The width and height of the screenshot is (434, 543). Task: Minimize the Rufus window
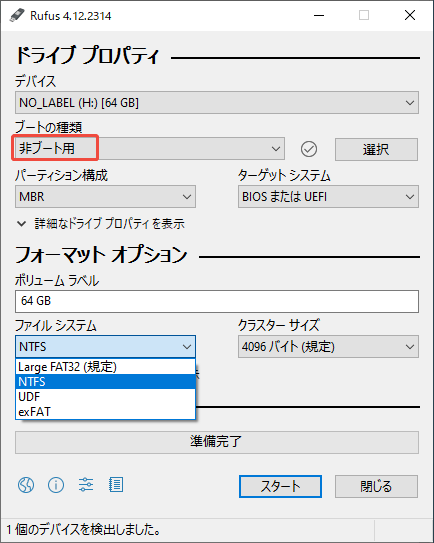click(319, 15)
